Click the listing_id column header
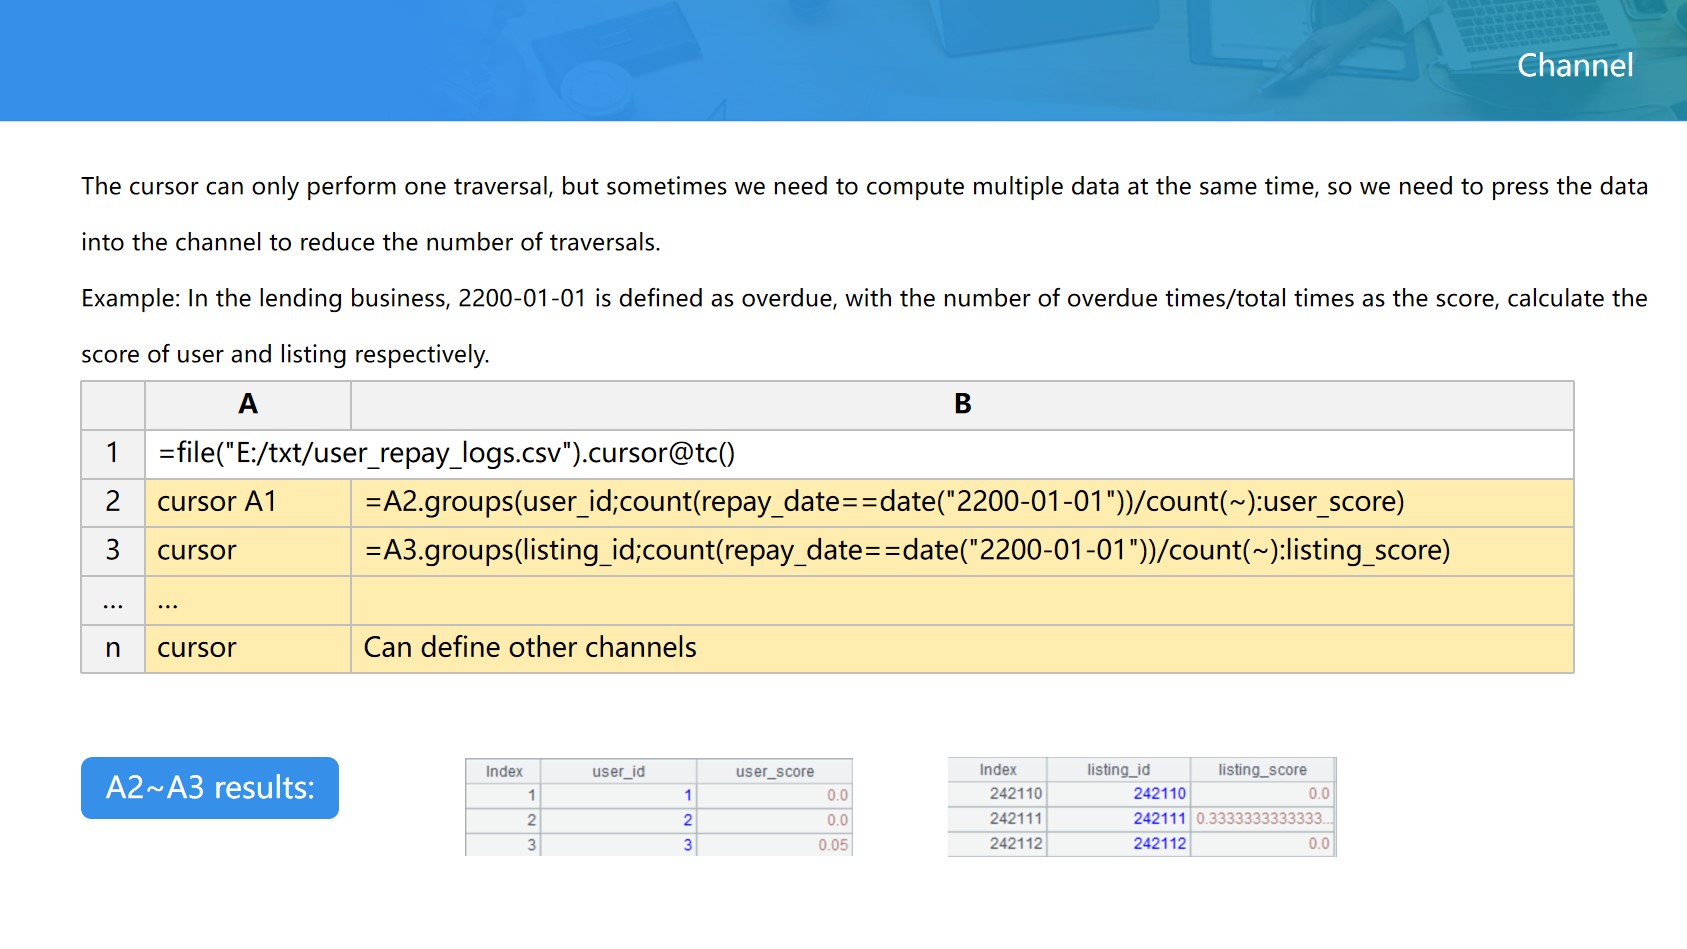Screen dimensions: 1687x949 tap(1118, 769)
